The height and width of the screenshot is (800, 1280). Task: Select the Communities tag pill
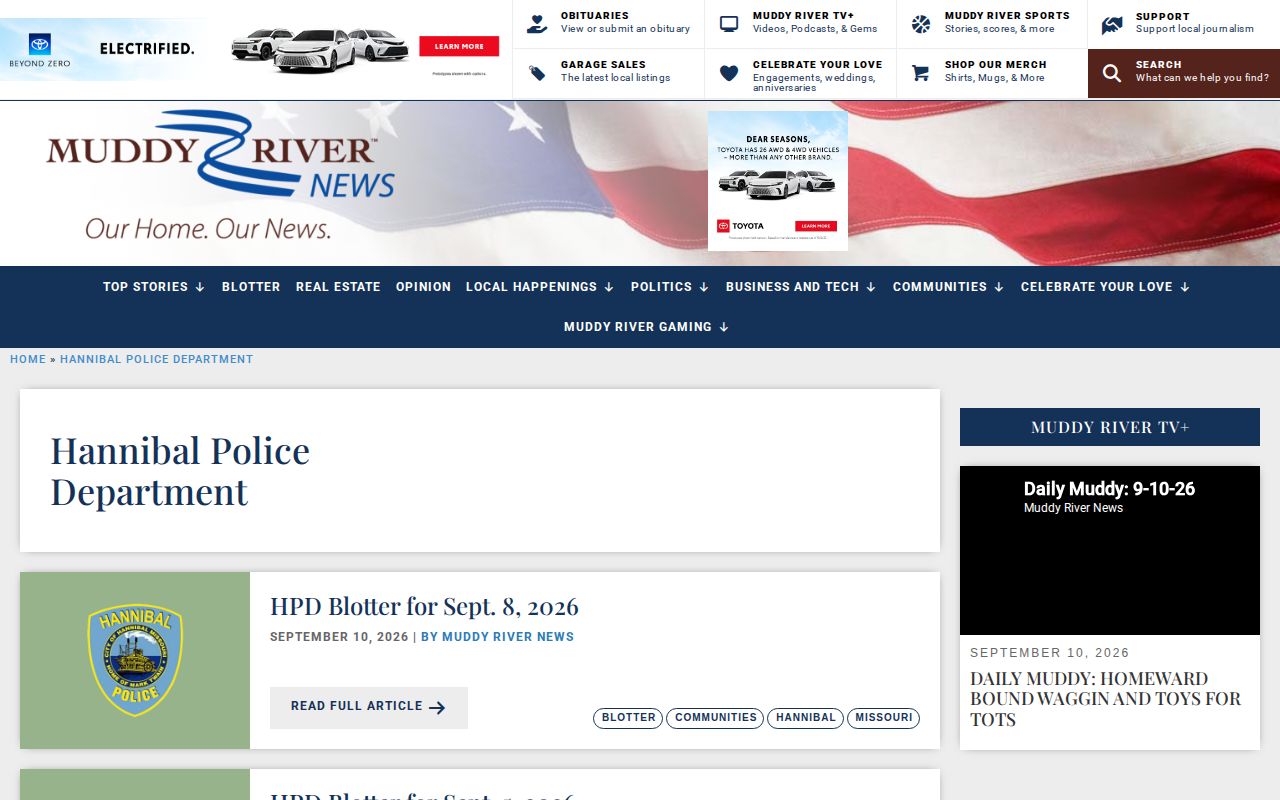pyautogui.click(x=715, y=718)
